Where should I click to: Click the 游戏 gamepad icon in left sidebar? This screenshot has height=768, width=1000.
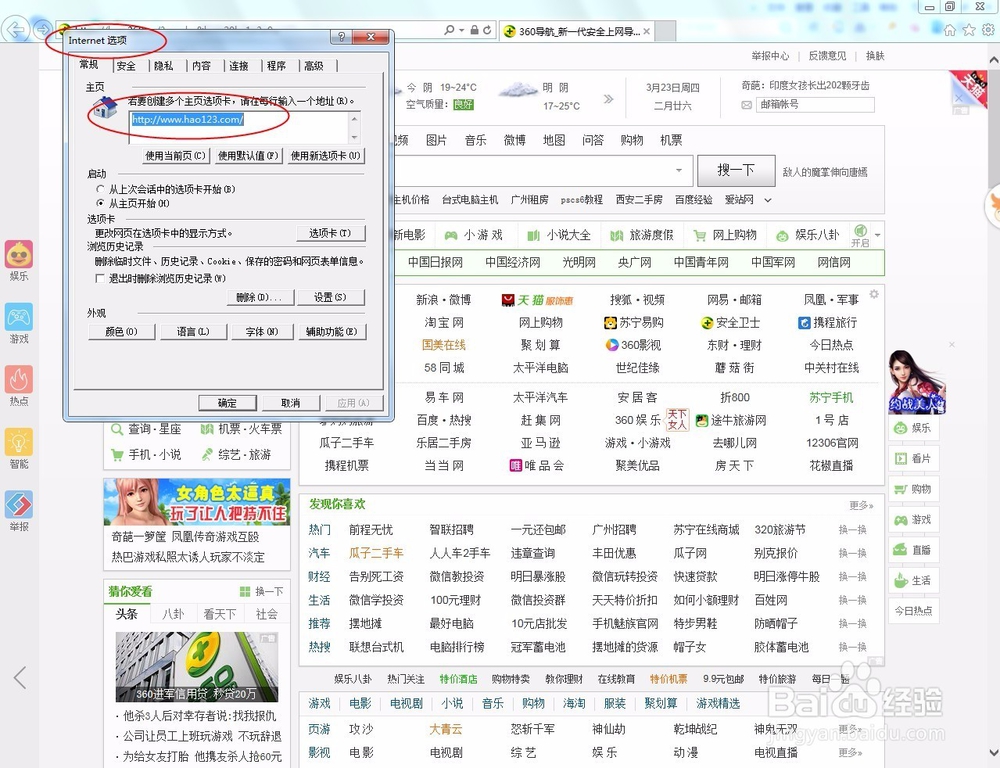tap(19, 317)
